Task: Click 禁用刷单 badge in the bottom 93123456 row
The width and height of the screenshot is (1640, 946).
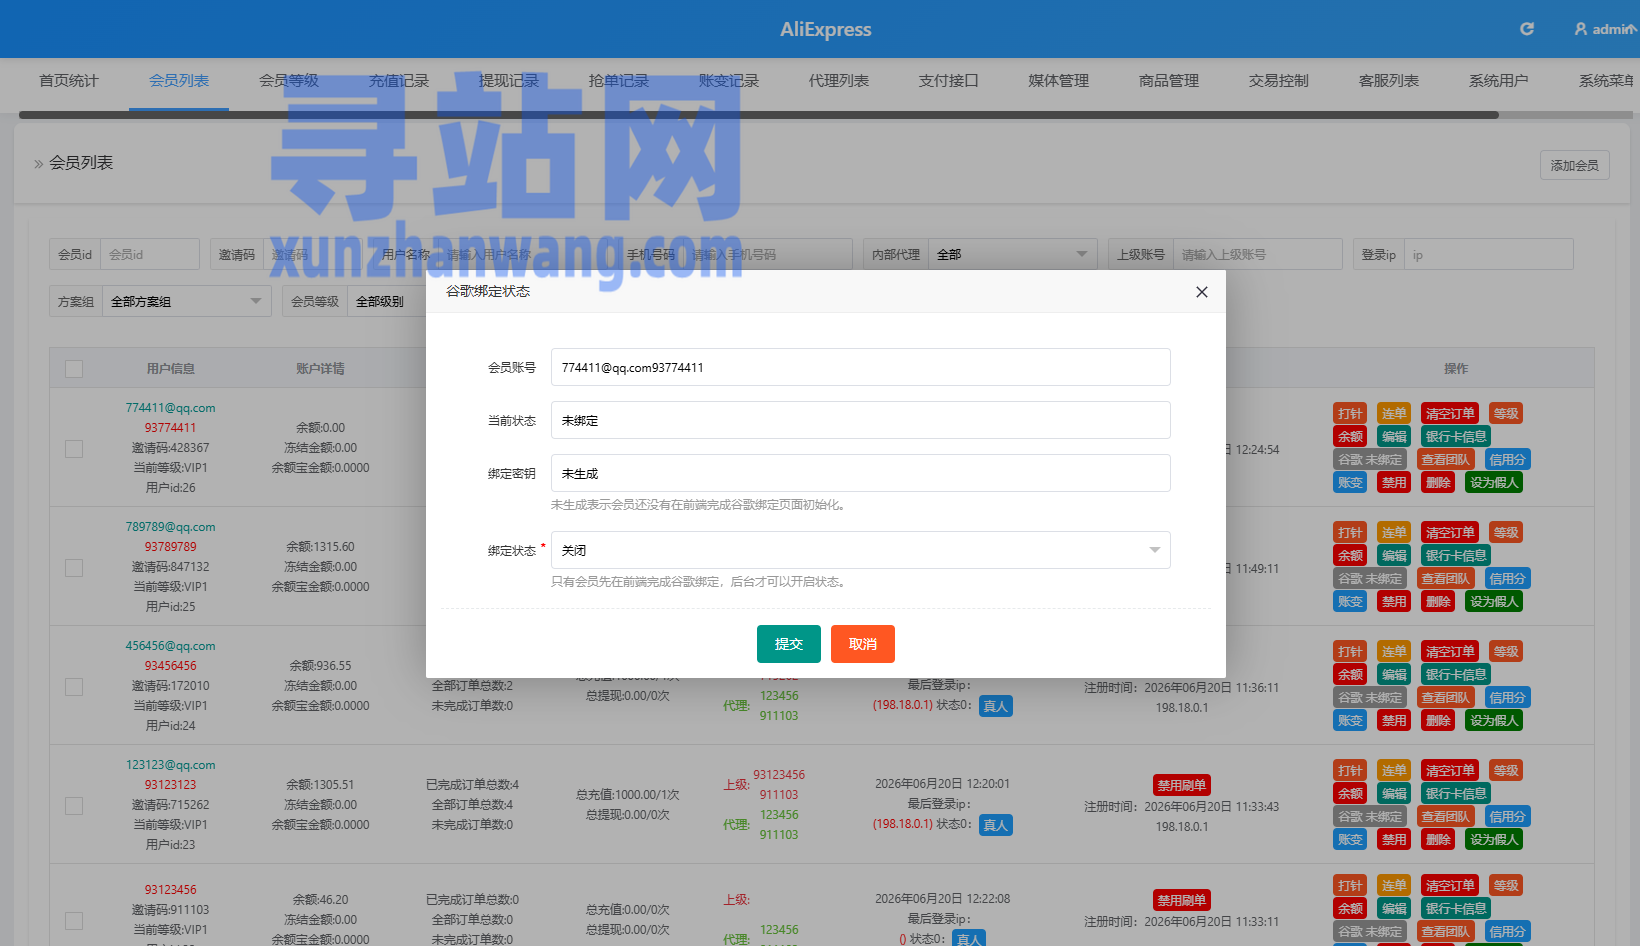Action: tap(1182, 900)
